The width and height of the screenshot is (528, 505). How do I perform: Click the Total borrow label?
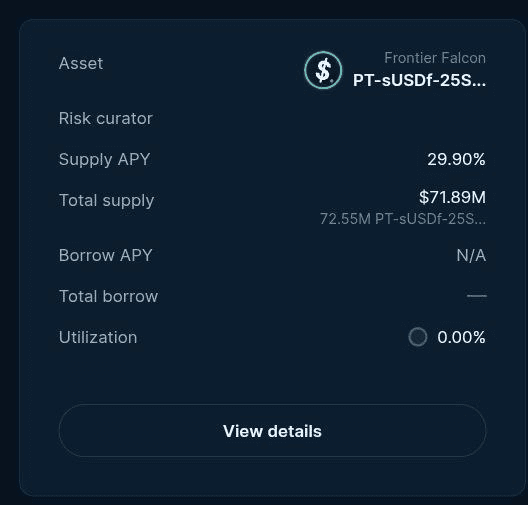tap(108, 296)
